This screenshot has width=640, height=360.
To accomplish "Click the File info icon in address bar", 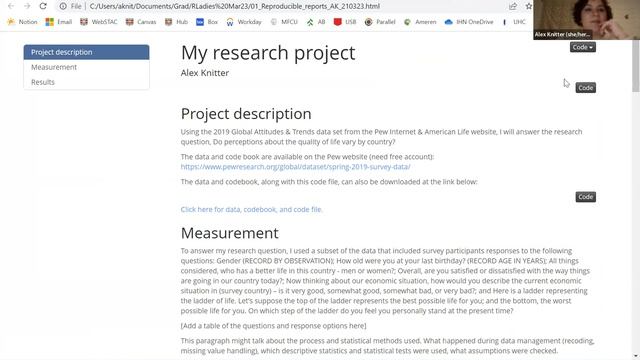I will click(63, 6).
